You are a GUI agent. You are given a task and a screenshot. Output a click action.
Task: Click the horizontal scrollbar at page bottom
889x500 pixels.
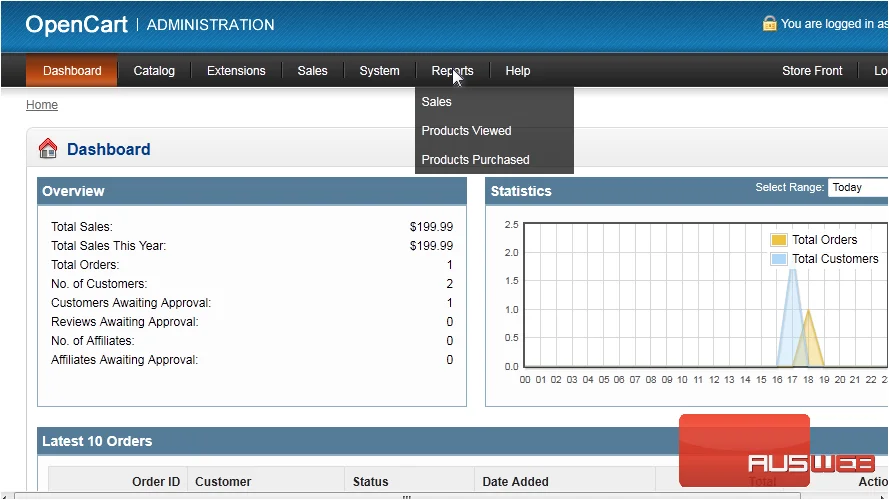point(407,496)
